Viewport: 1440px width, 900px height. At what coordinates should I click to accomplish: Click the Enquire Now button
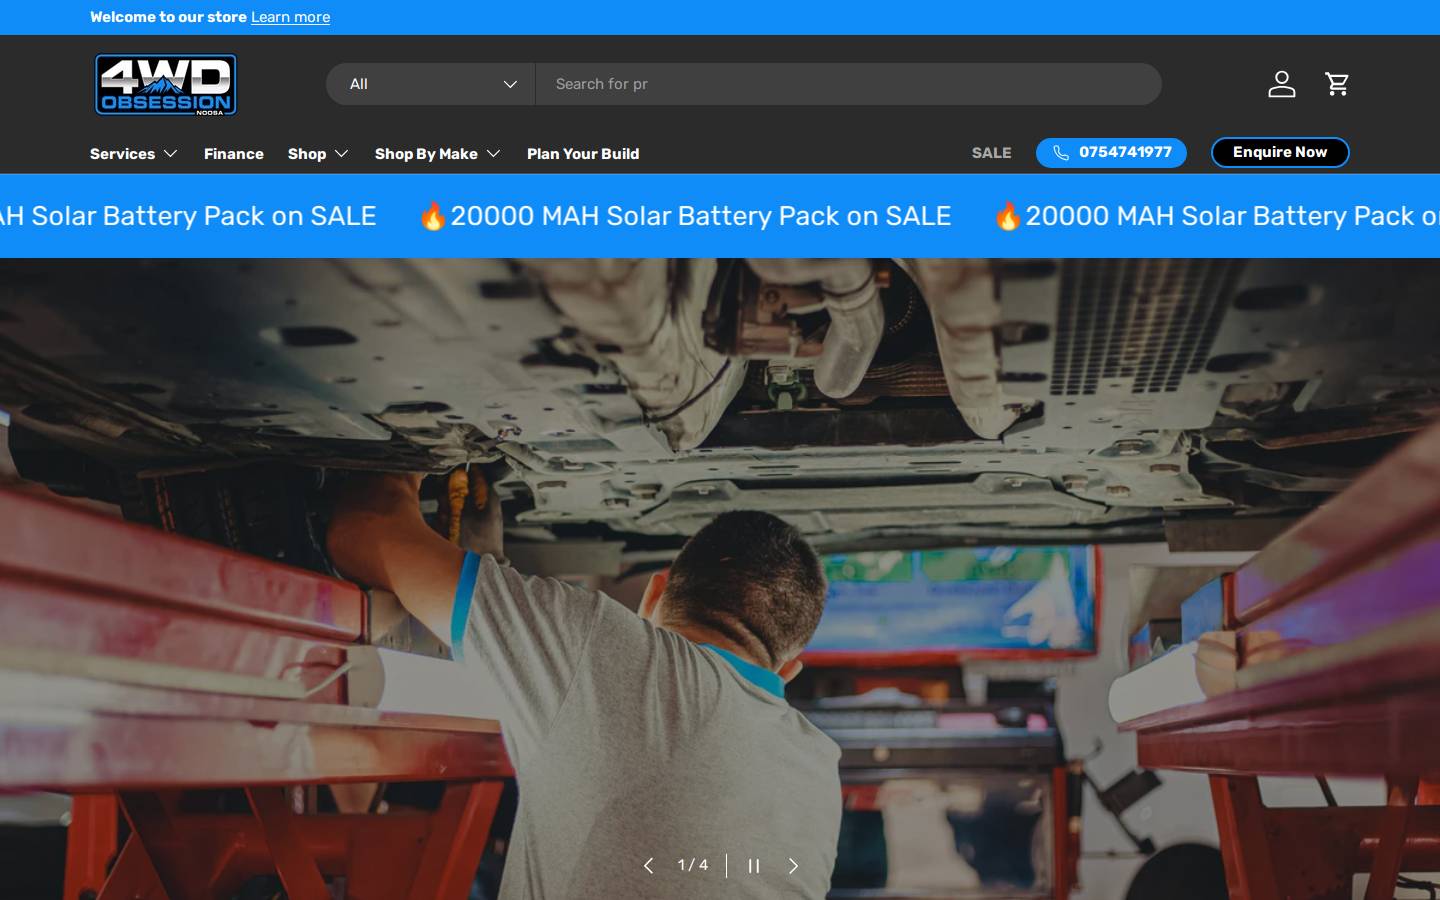point(1280,152)
